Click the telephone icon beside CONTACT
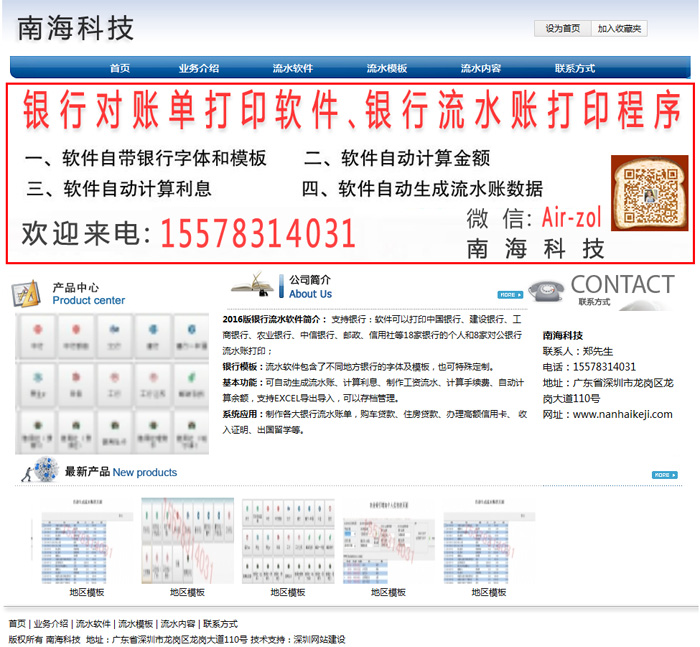 click(x=546, y=291)
